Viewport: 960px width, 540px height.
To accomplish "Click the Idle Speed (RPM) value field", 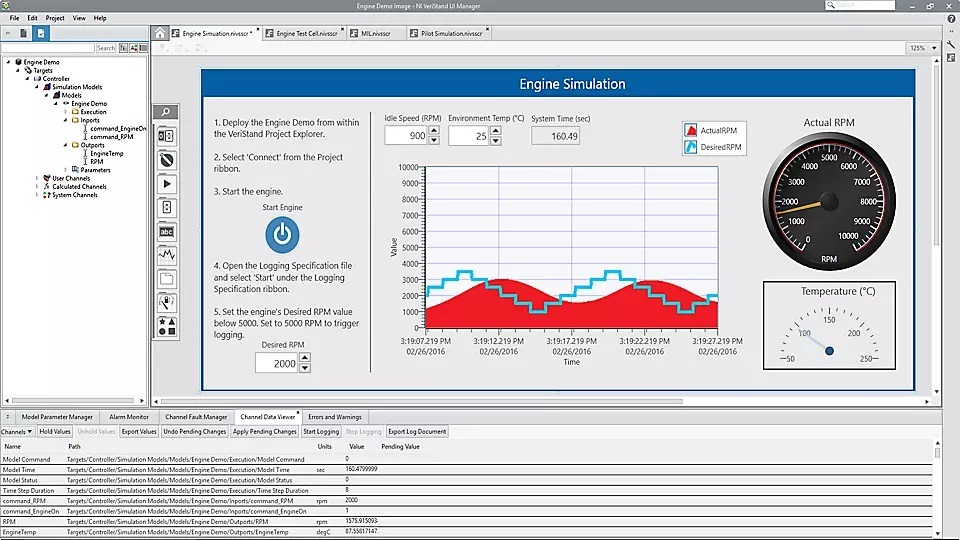I will (x=405, y=136).
